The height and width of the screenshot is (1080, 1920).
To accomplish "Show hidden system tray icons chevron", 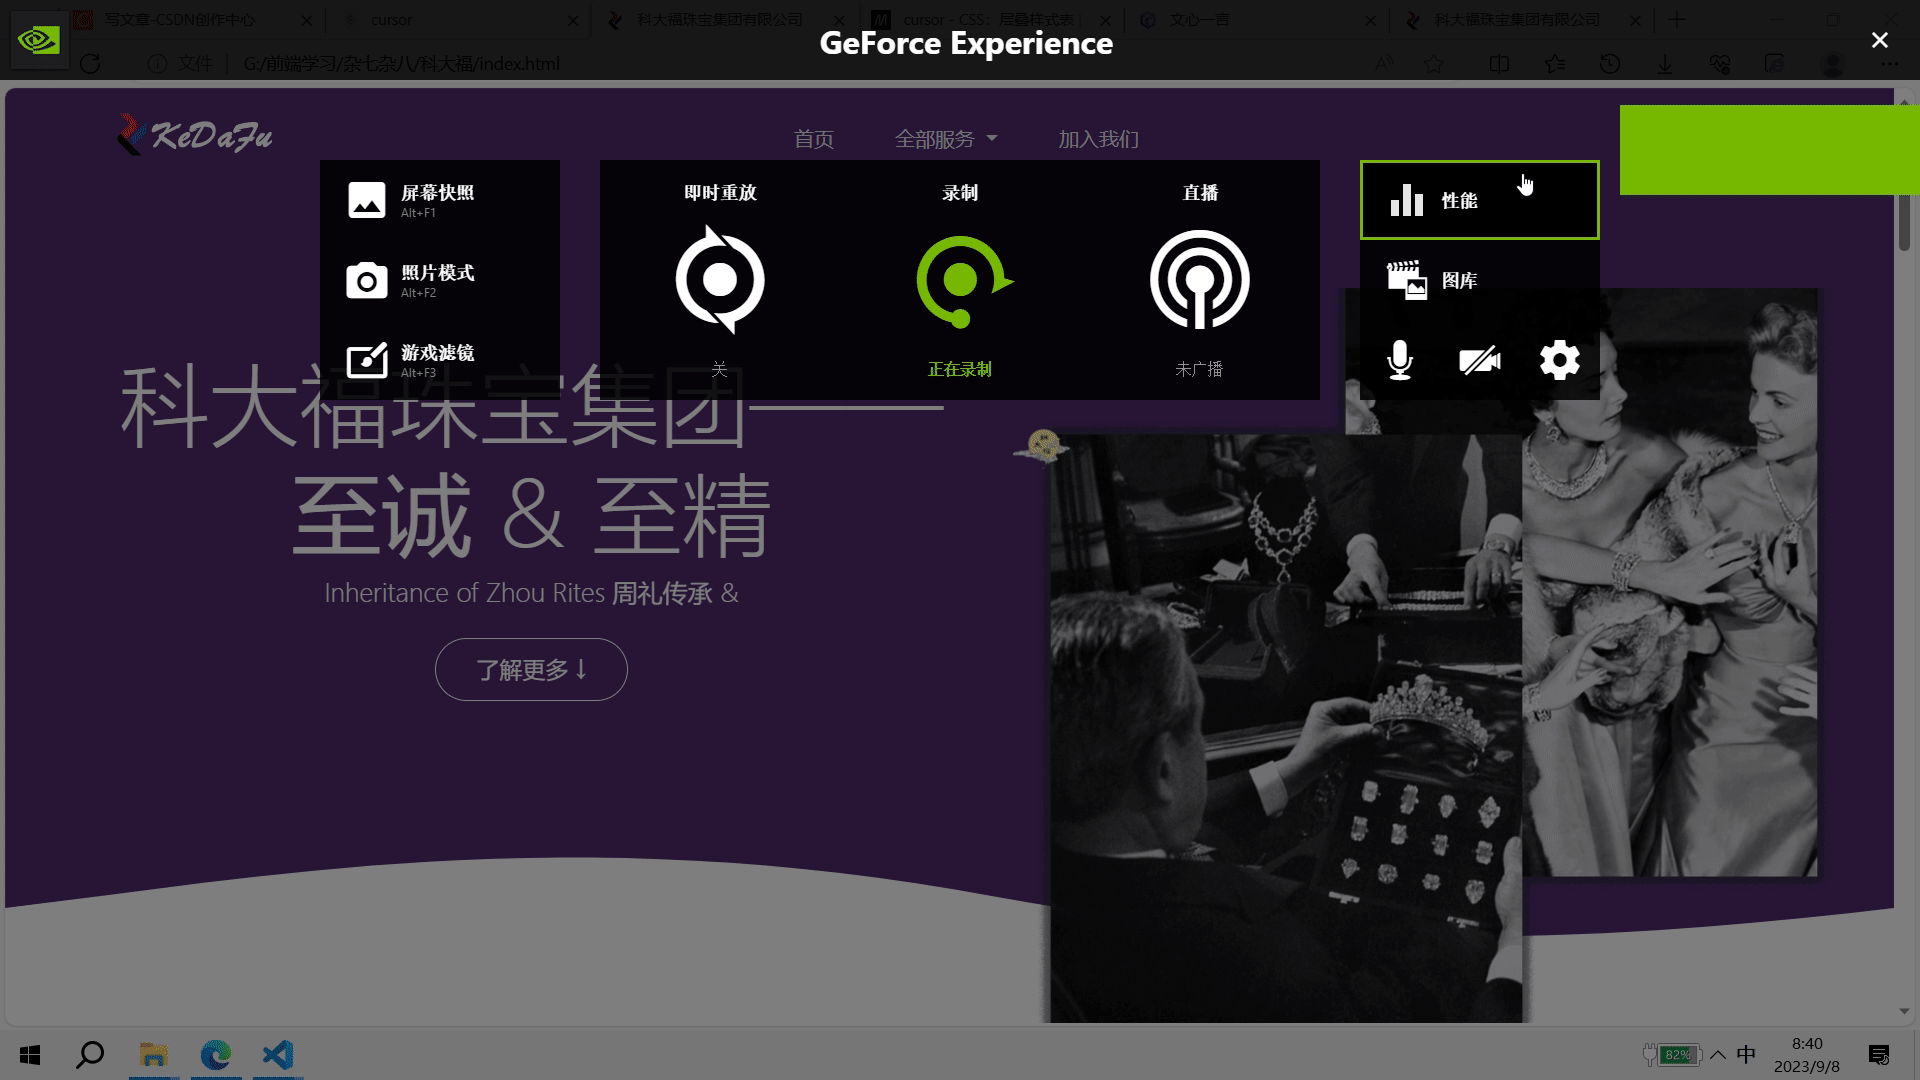I will pyautogui.click(x=1718, y=1054).
